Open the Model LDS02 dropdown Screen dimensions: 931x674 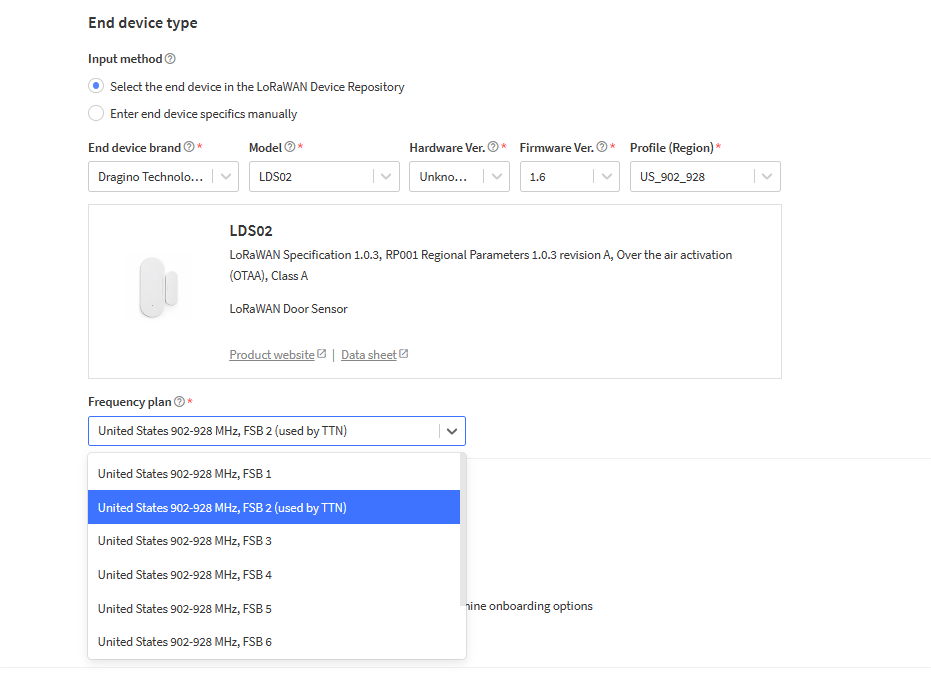pos(324,176)
